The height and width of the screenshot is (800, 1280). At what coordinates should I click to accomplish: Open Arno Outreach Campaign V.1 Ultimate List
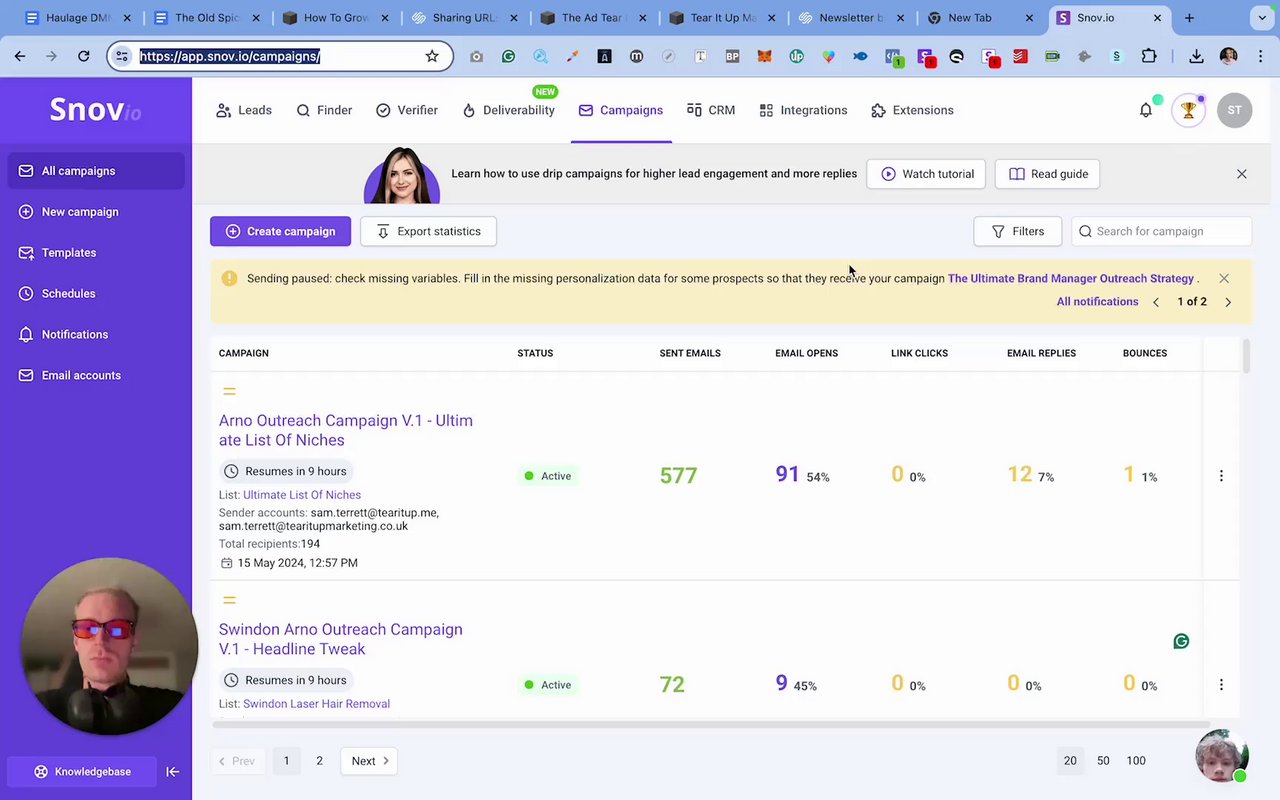tap(346, 430)
